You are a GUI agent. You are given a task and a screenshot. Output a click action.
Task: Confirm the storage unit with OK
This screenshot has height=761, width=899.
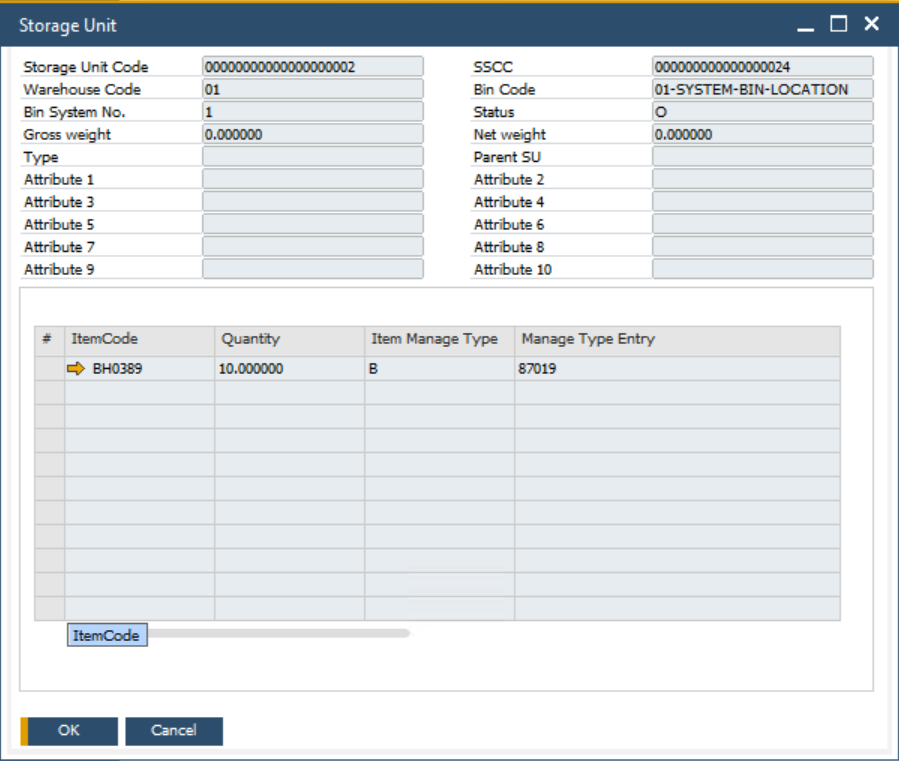[70, 730]
